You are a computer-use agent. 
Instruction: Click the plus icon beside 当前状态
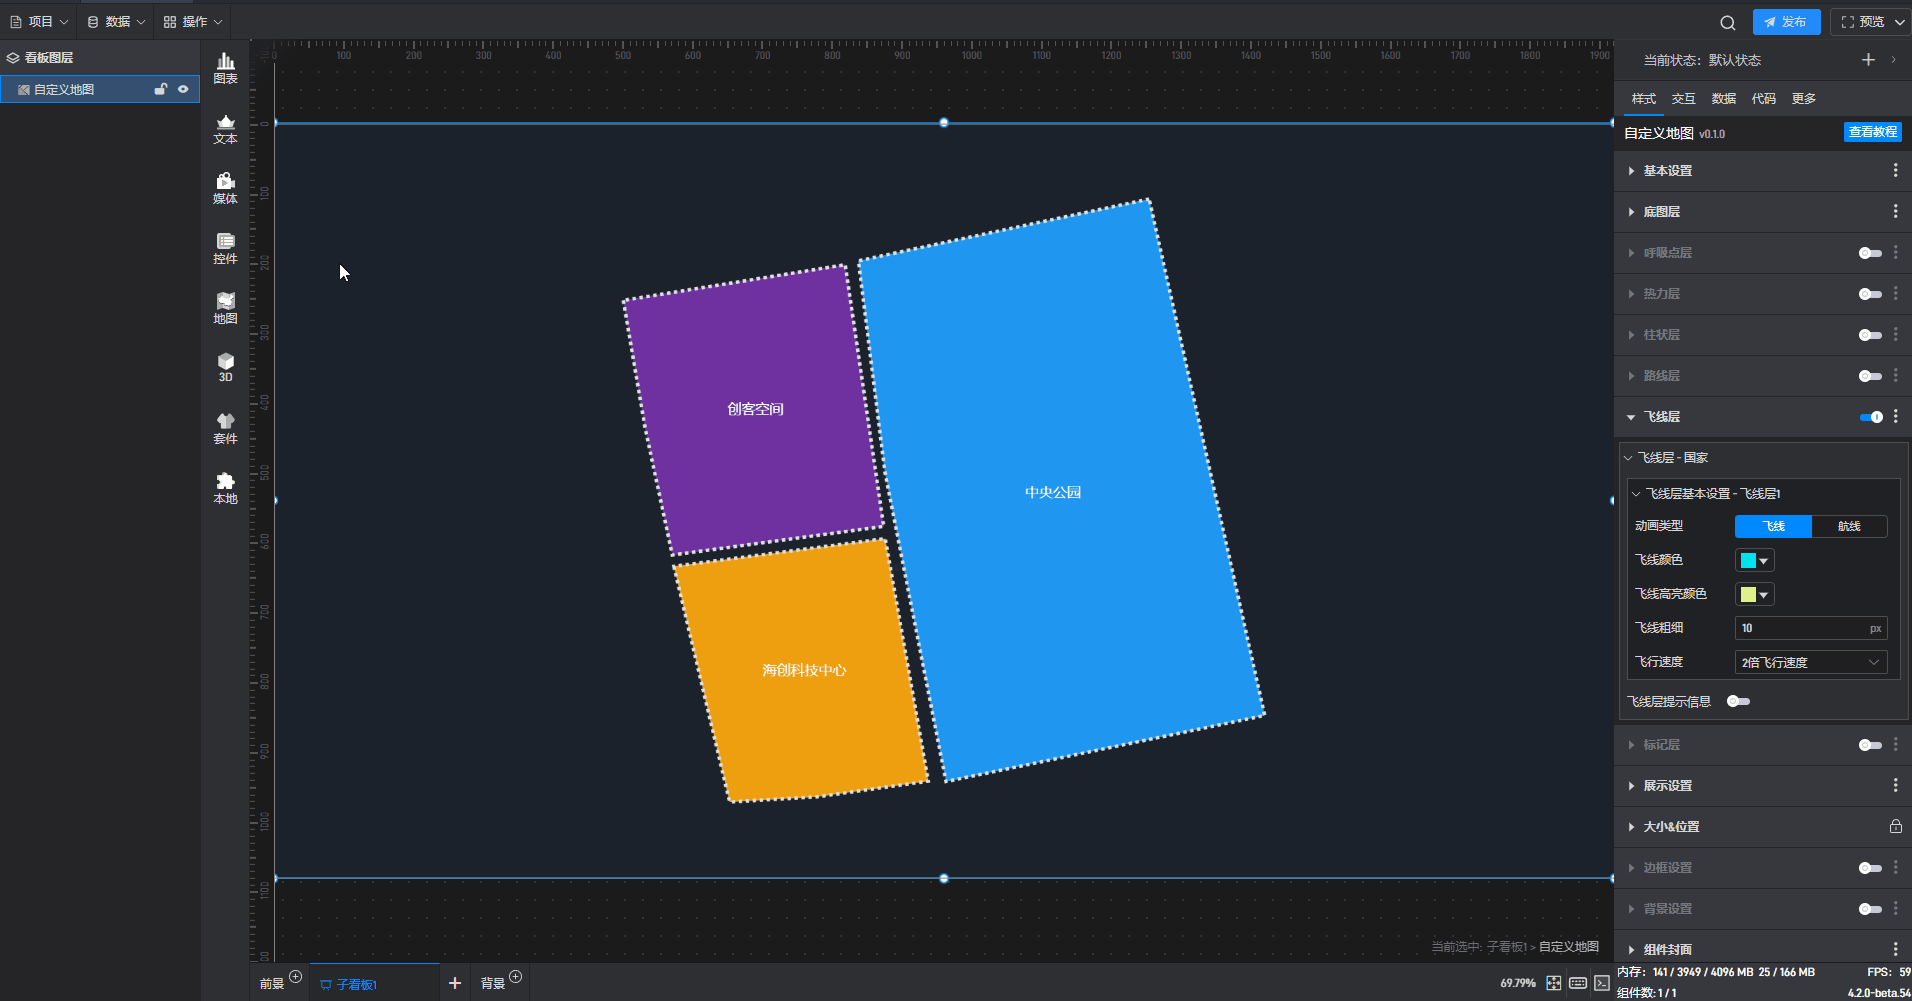(1868, 60)
